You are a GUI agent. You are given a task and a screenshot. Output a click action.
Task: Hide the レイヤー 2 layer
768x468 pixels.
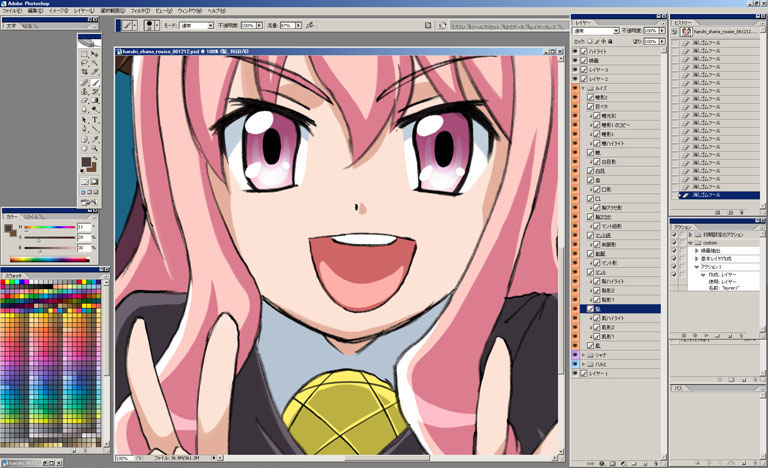(576, 78)
